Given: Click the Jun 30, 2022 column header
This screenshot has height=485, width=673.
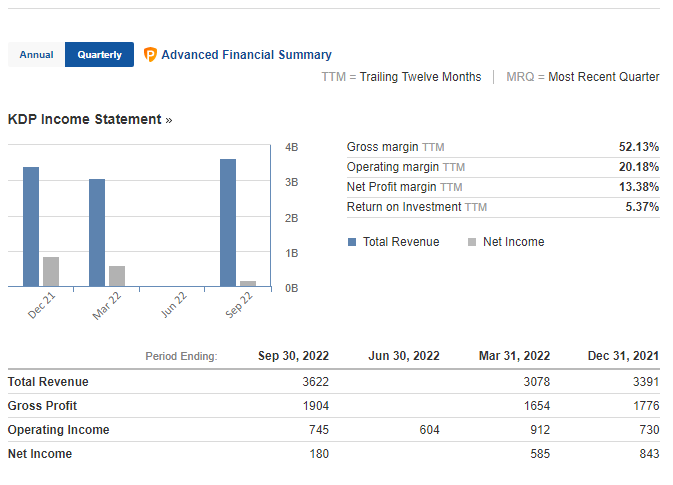Looking at the screenshot, I should click(x=404, y=356).
